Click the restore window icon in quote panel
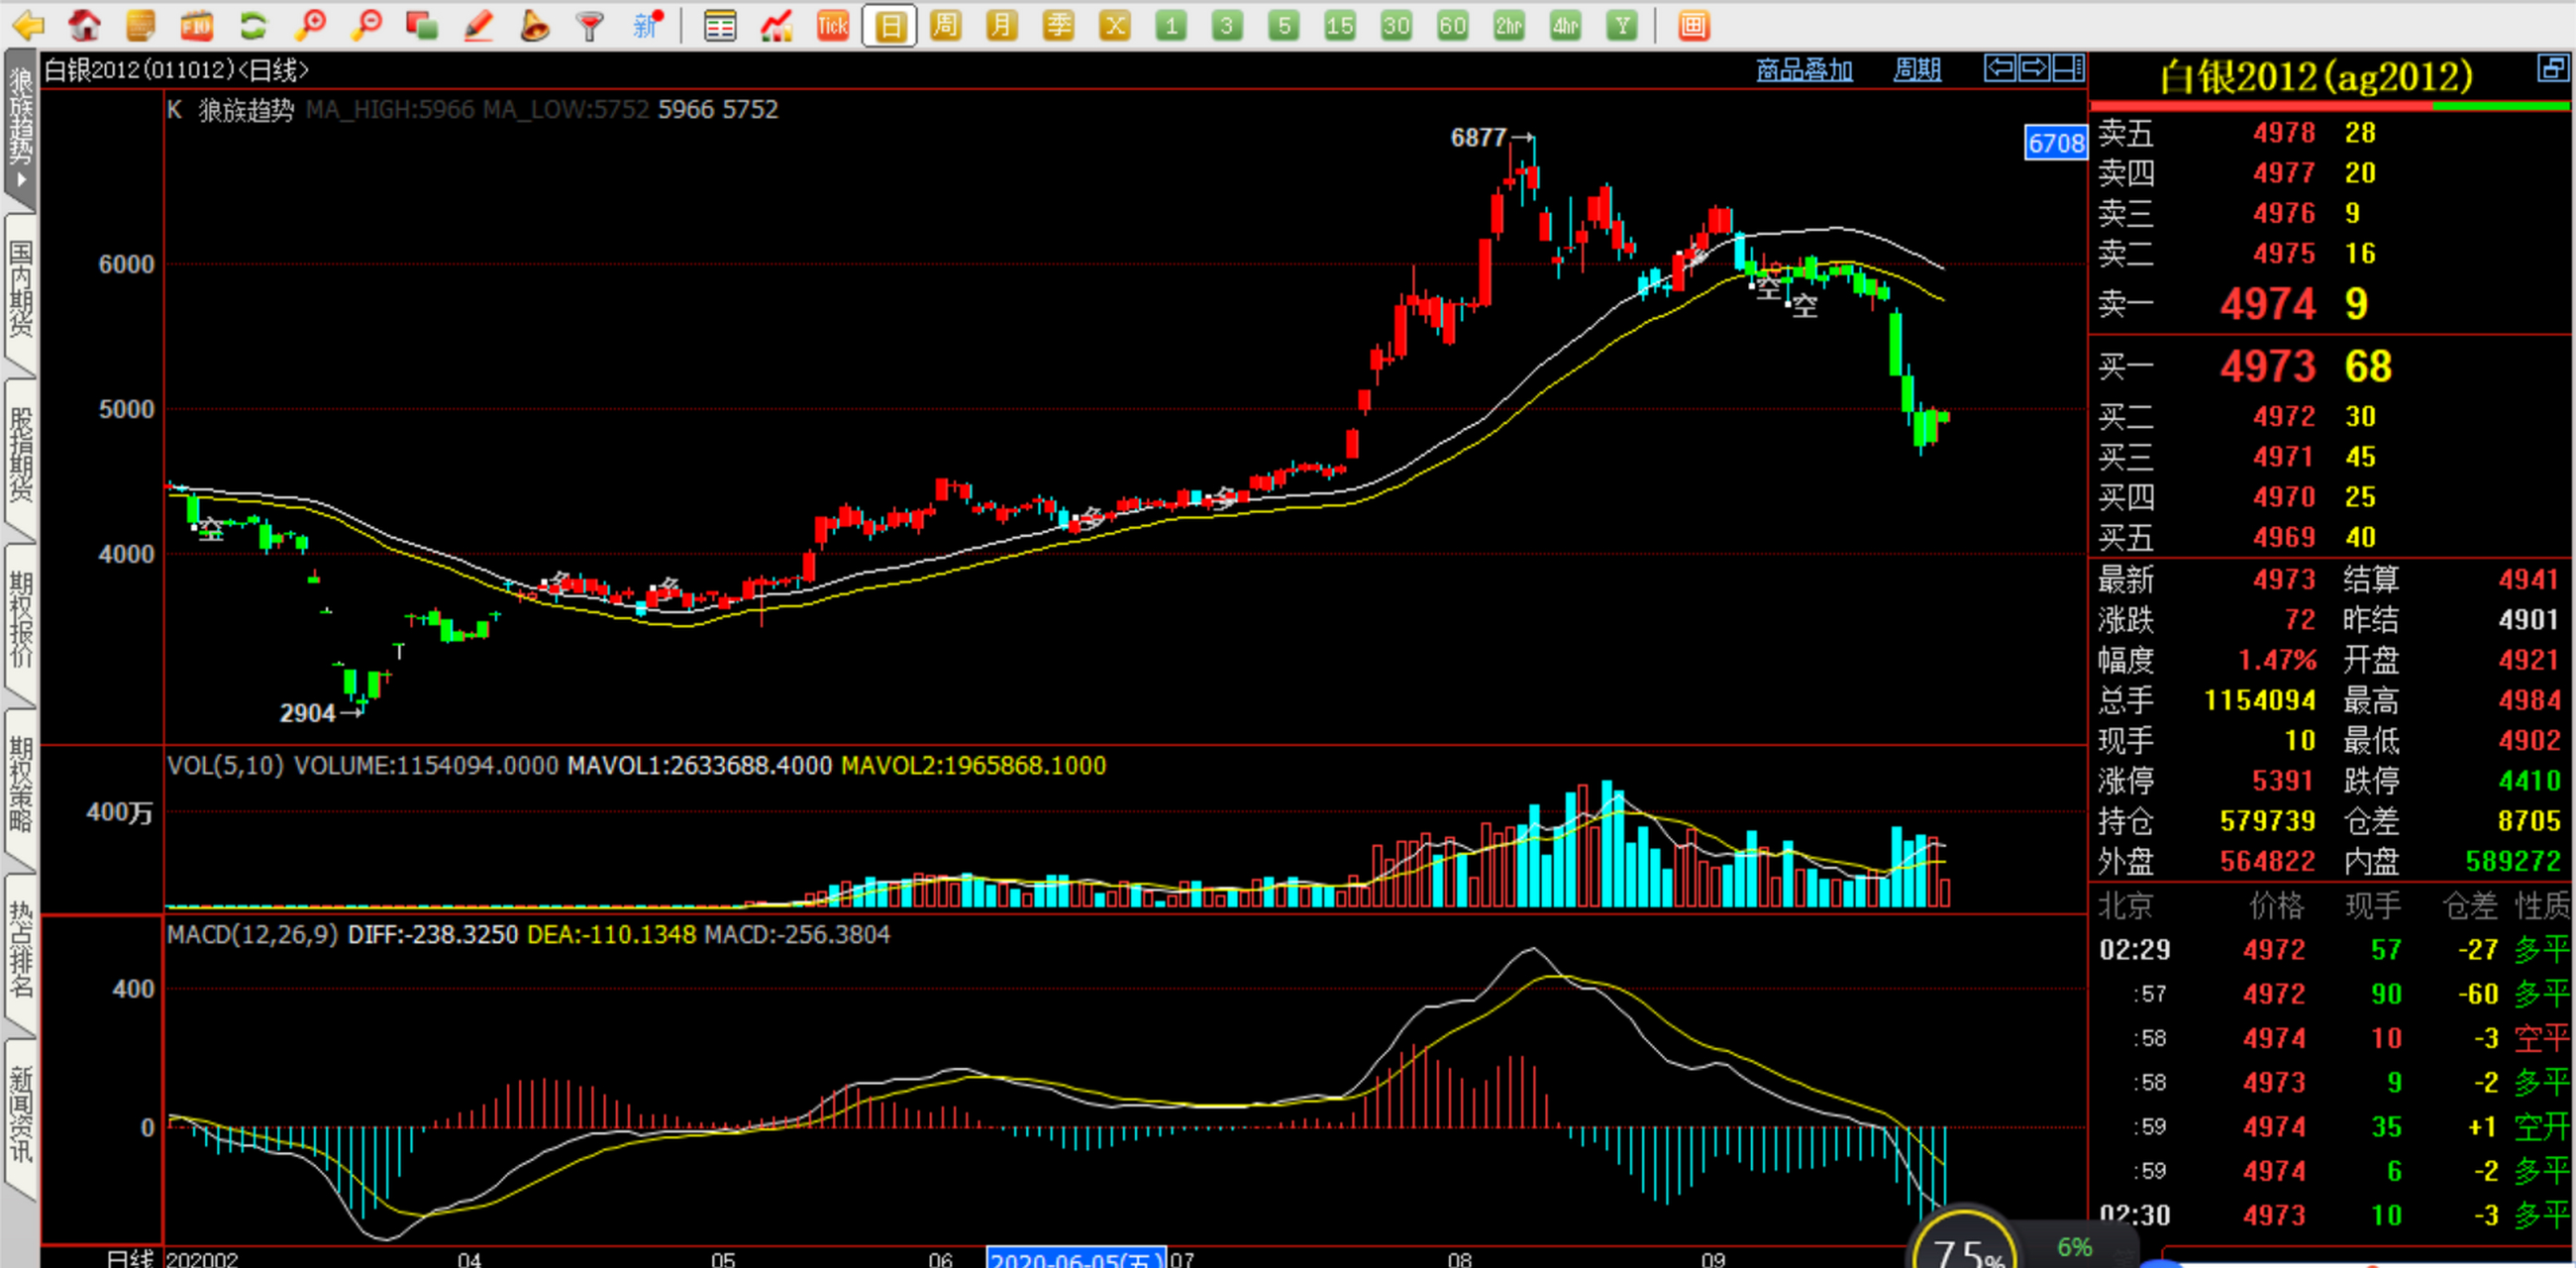Viewport: 2576px width, 1268px height. pyautogui.click(x=2553, y=68)
